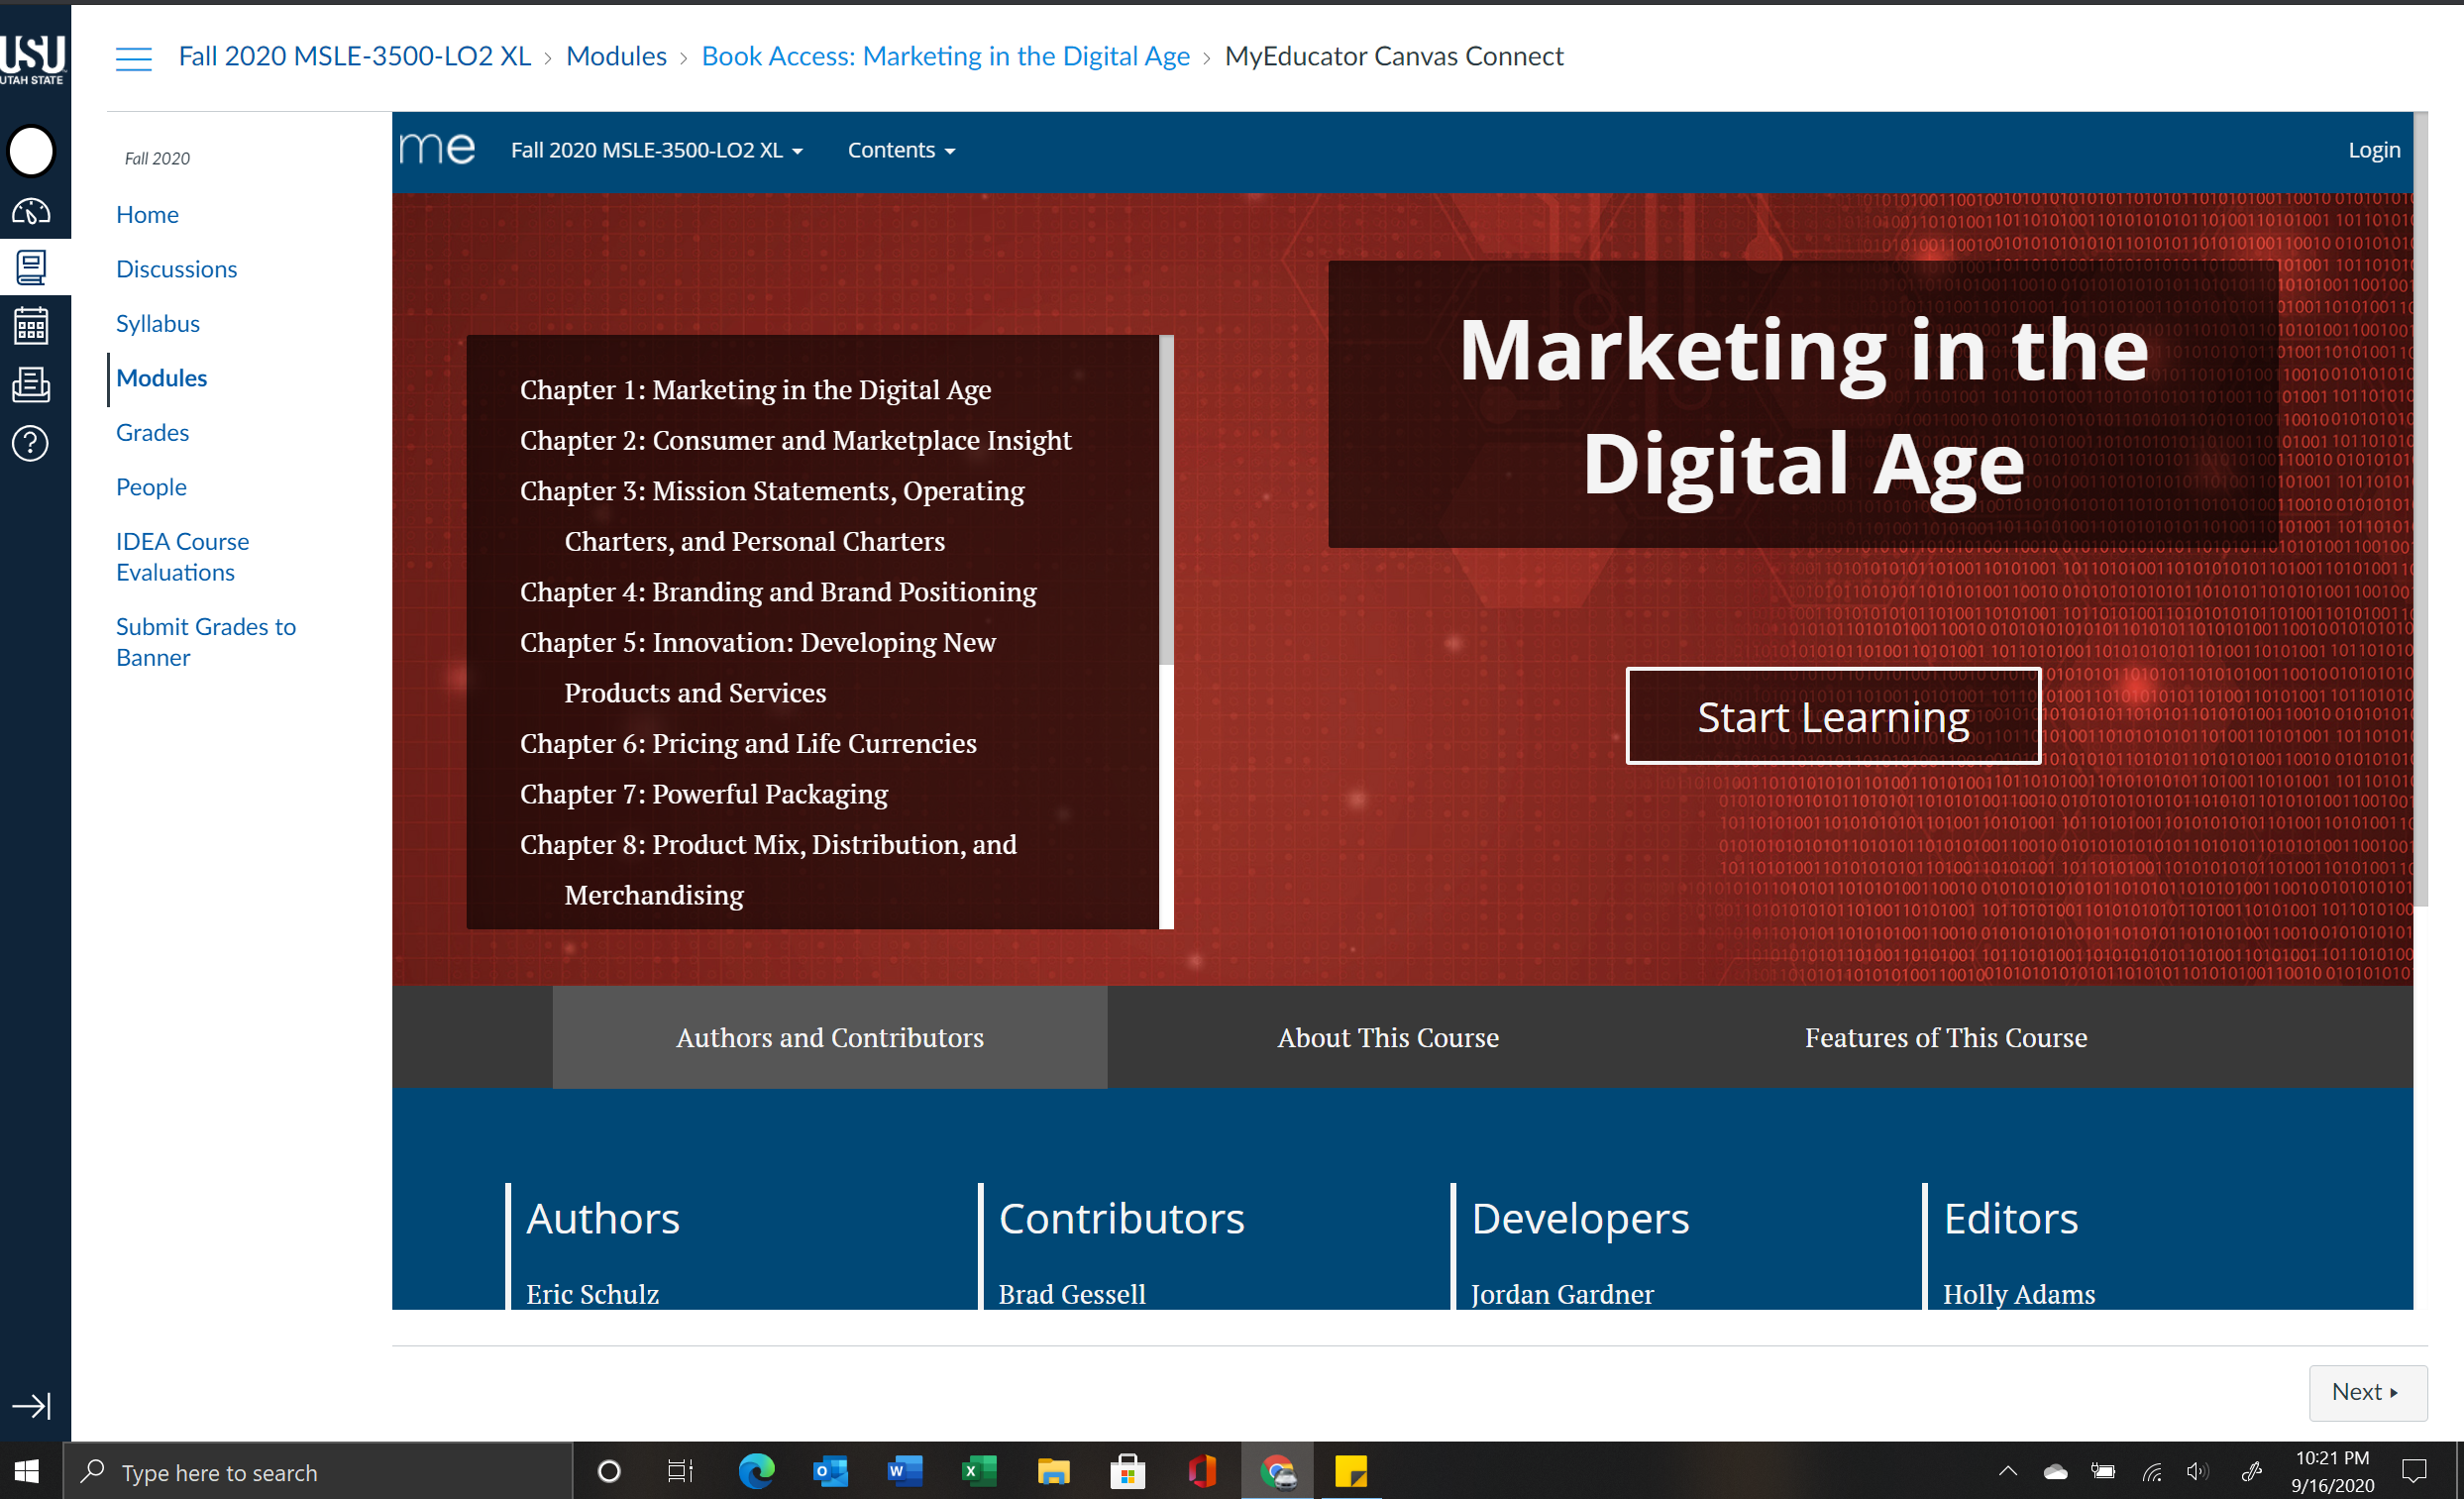
Task: Open the Calendar icon in global navigation
Action: 31,326
